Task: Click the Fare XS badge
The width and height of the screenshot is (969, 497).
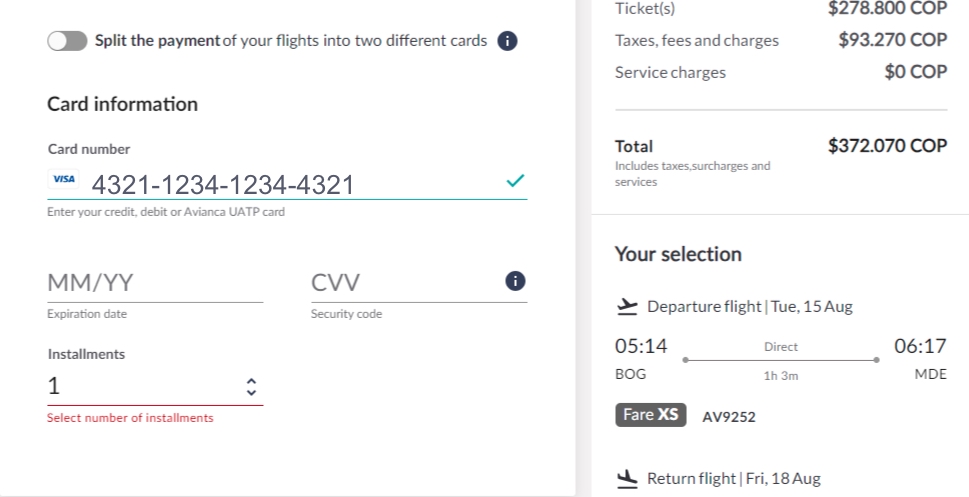Action: [650, 415]
